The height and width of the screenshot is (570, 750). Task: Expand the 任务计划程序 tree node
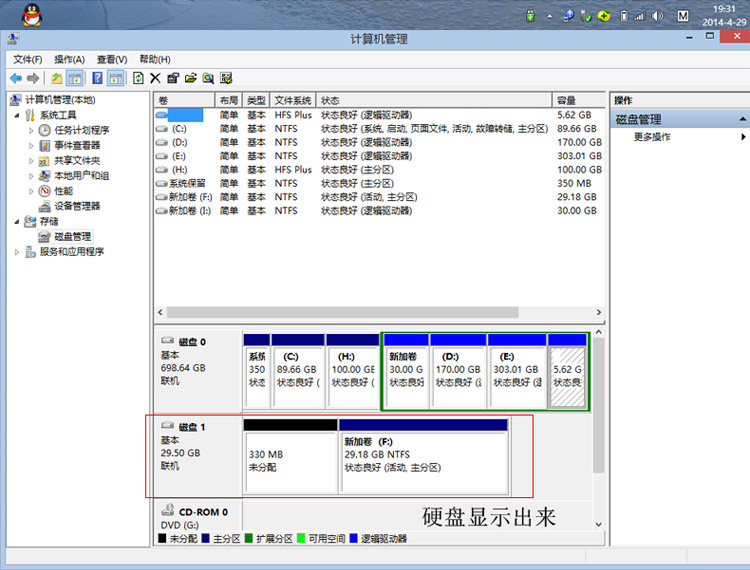[x=31, y=131]
